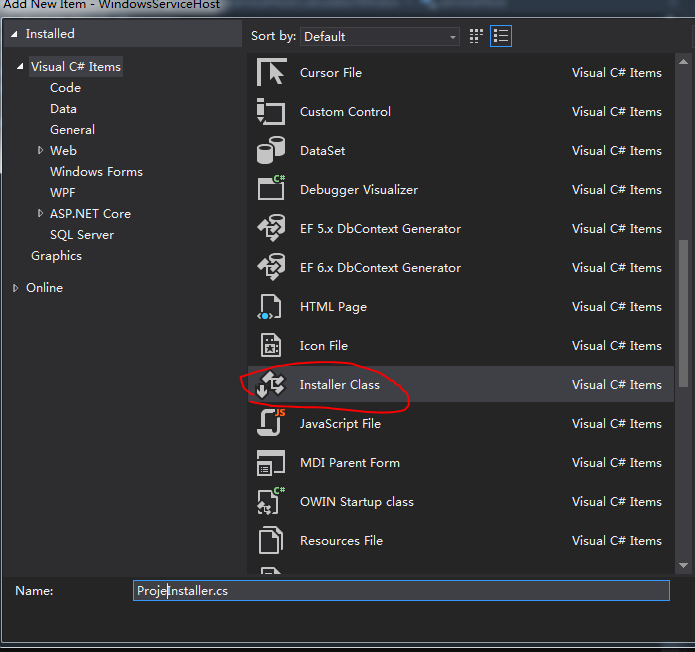
Task: Select the WPF category
Action: tap(63, 192)
